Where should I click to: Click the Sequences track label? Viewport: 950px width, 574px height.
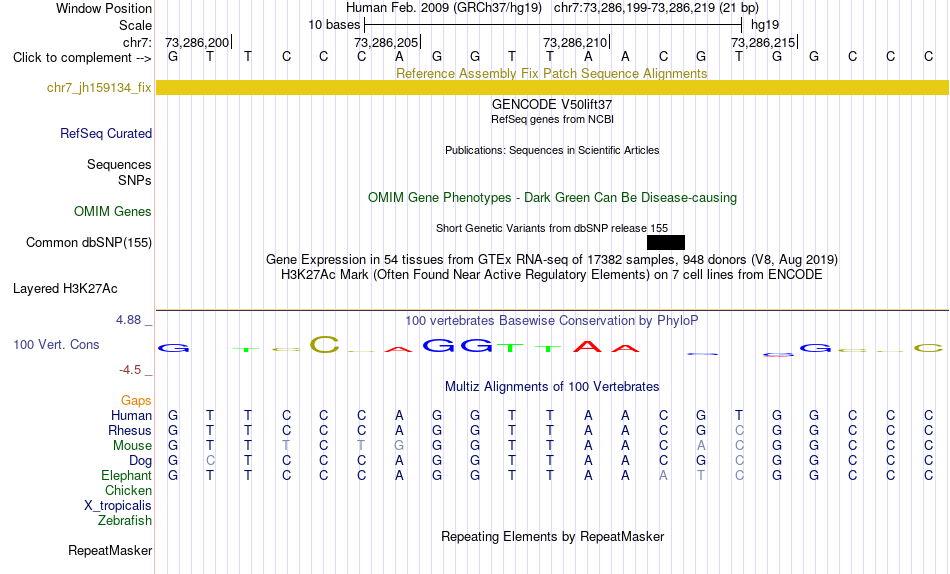coord(119,165)
